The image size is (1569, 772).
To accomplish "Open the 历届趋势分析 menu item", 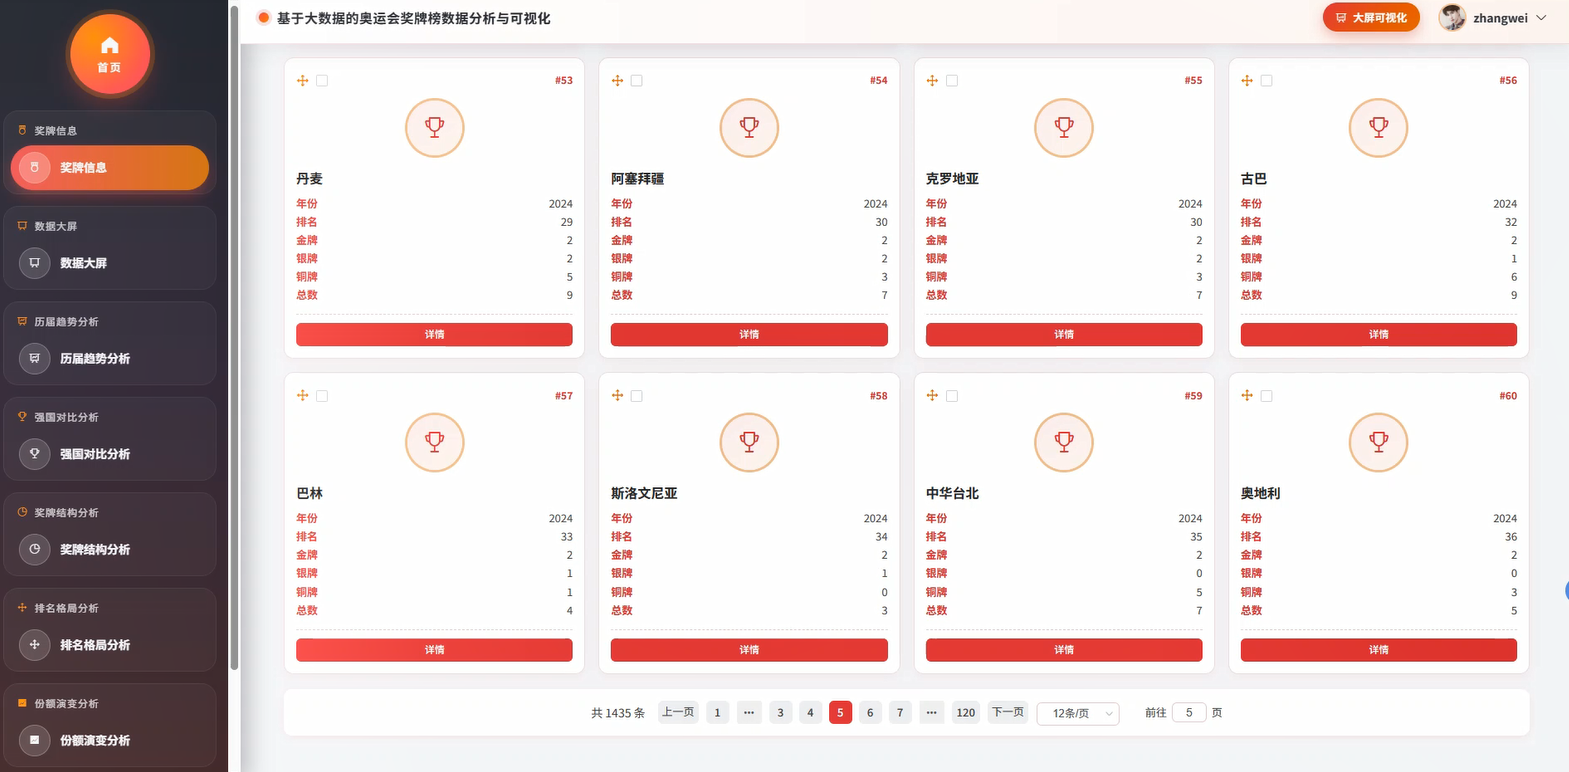I will pos(110,358).
